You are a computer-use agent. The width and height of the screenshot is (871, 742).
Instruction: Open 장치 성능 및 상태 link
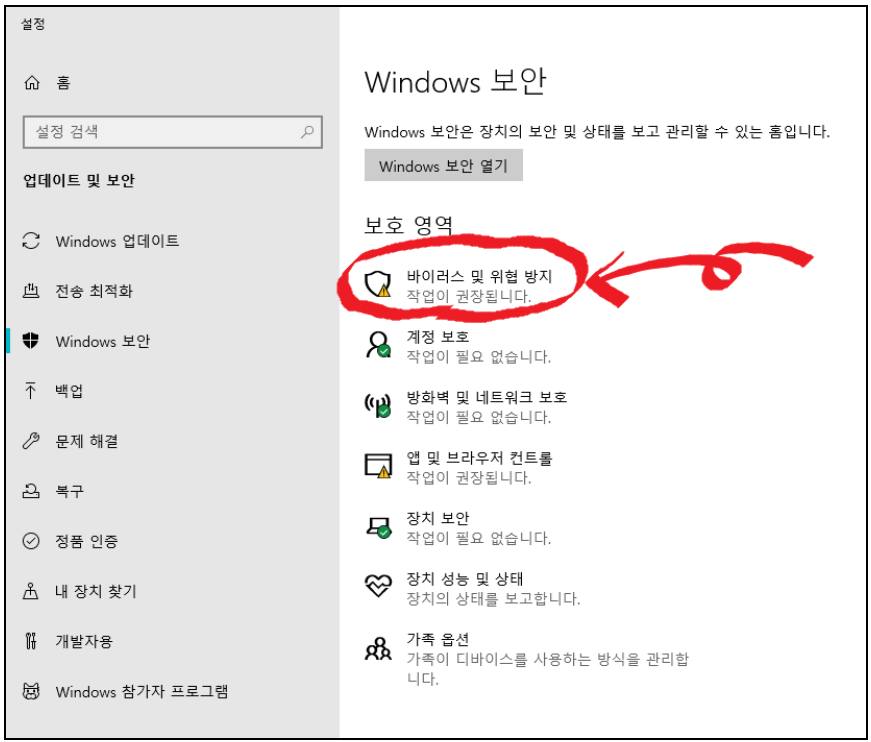[x=465, y=579]
